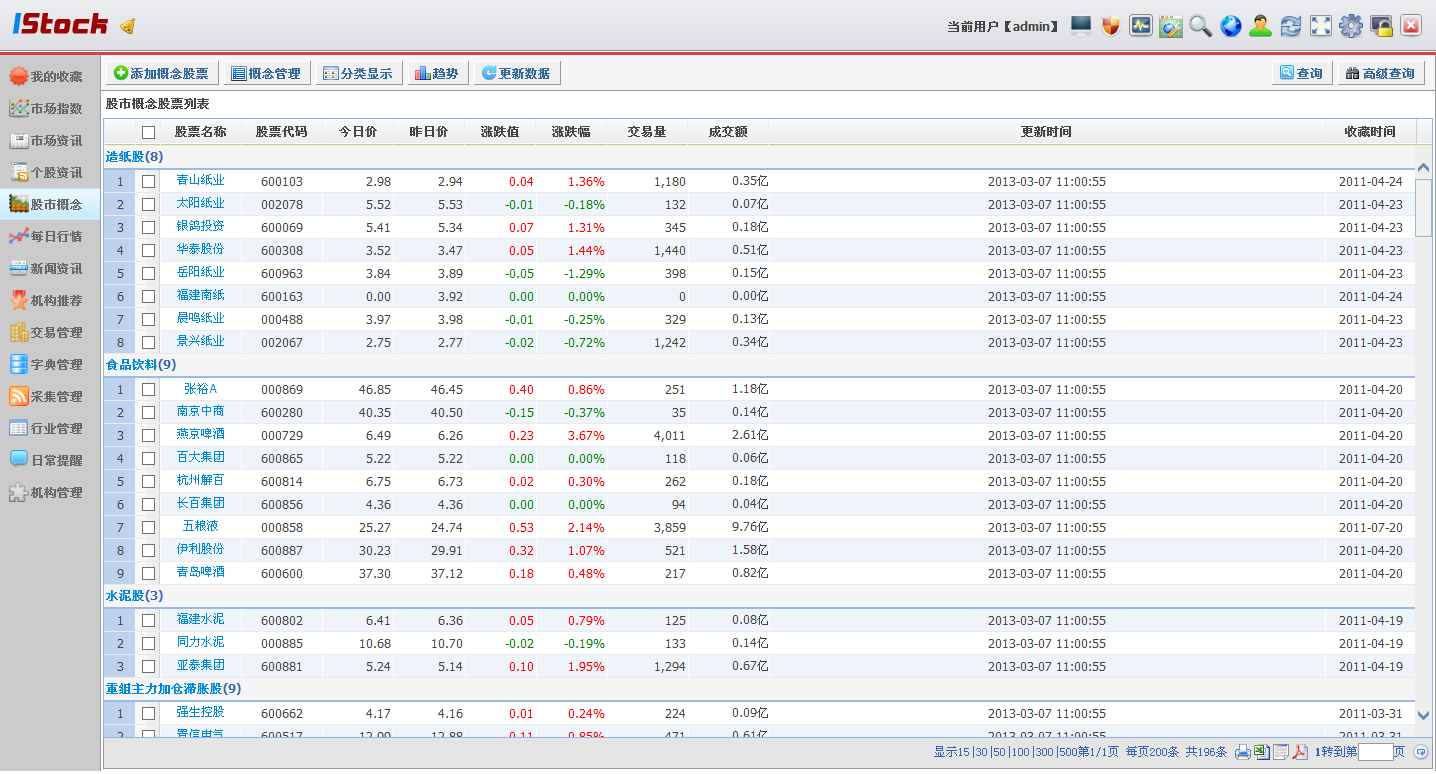Check the box for 强生控股 row
This screenshot has width=1436, height=774.
[148, 714]
